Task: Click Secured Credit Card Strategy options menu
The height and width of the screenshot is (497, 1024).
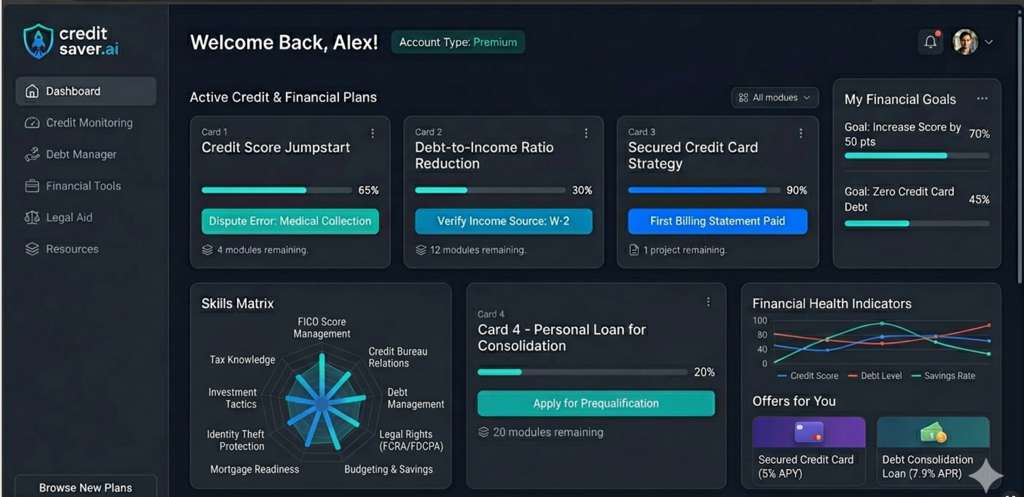Action: [800, 133]
